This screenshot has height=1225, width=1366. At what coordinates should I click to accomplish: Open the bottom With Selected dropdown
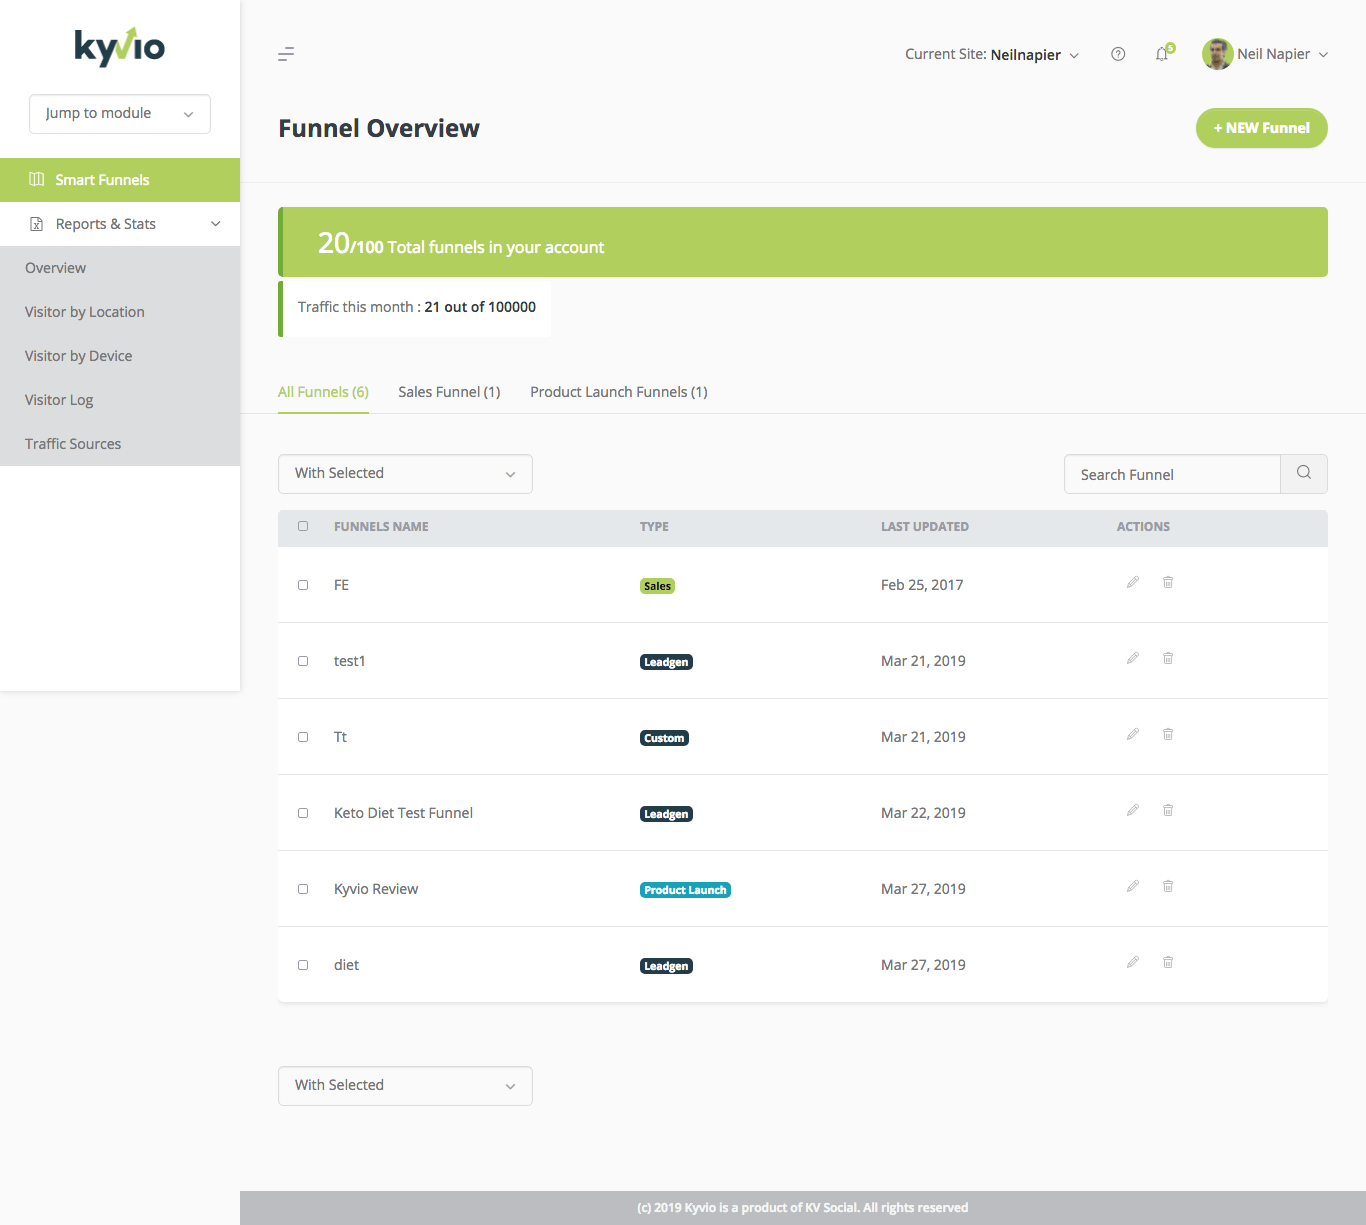tap(405, 1086)
